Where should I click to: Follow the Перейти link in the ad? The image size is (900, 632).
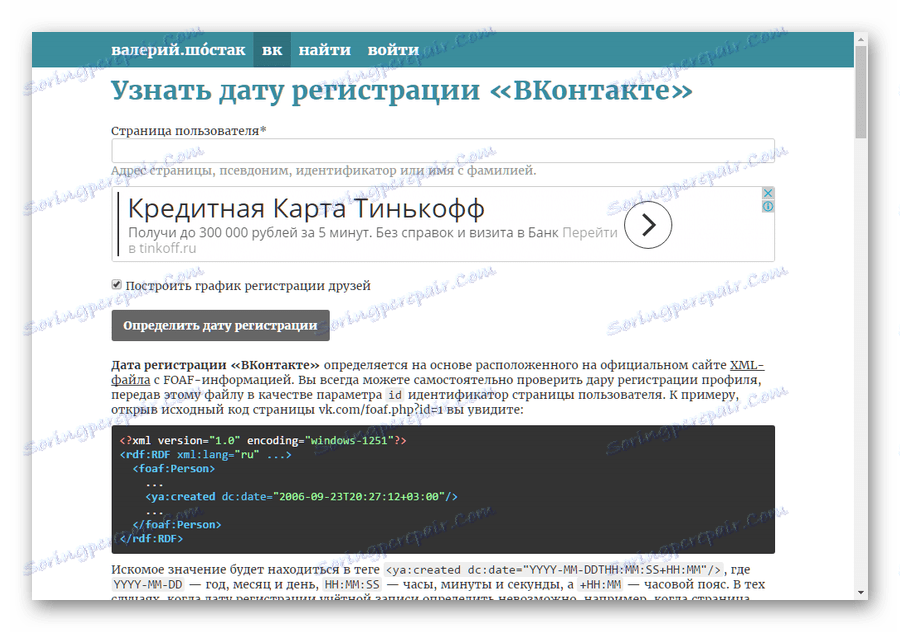589,232
